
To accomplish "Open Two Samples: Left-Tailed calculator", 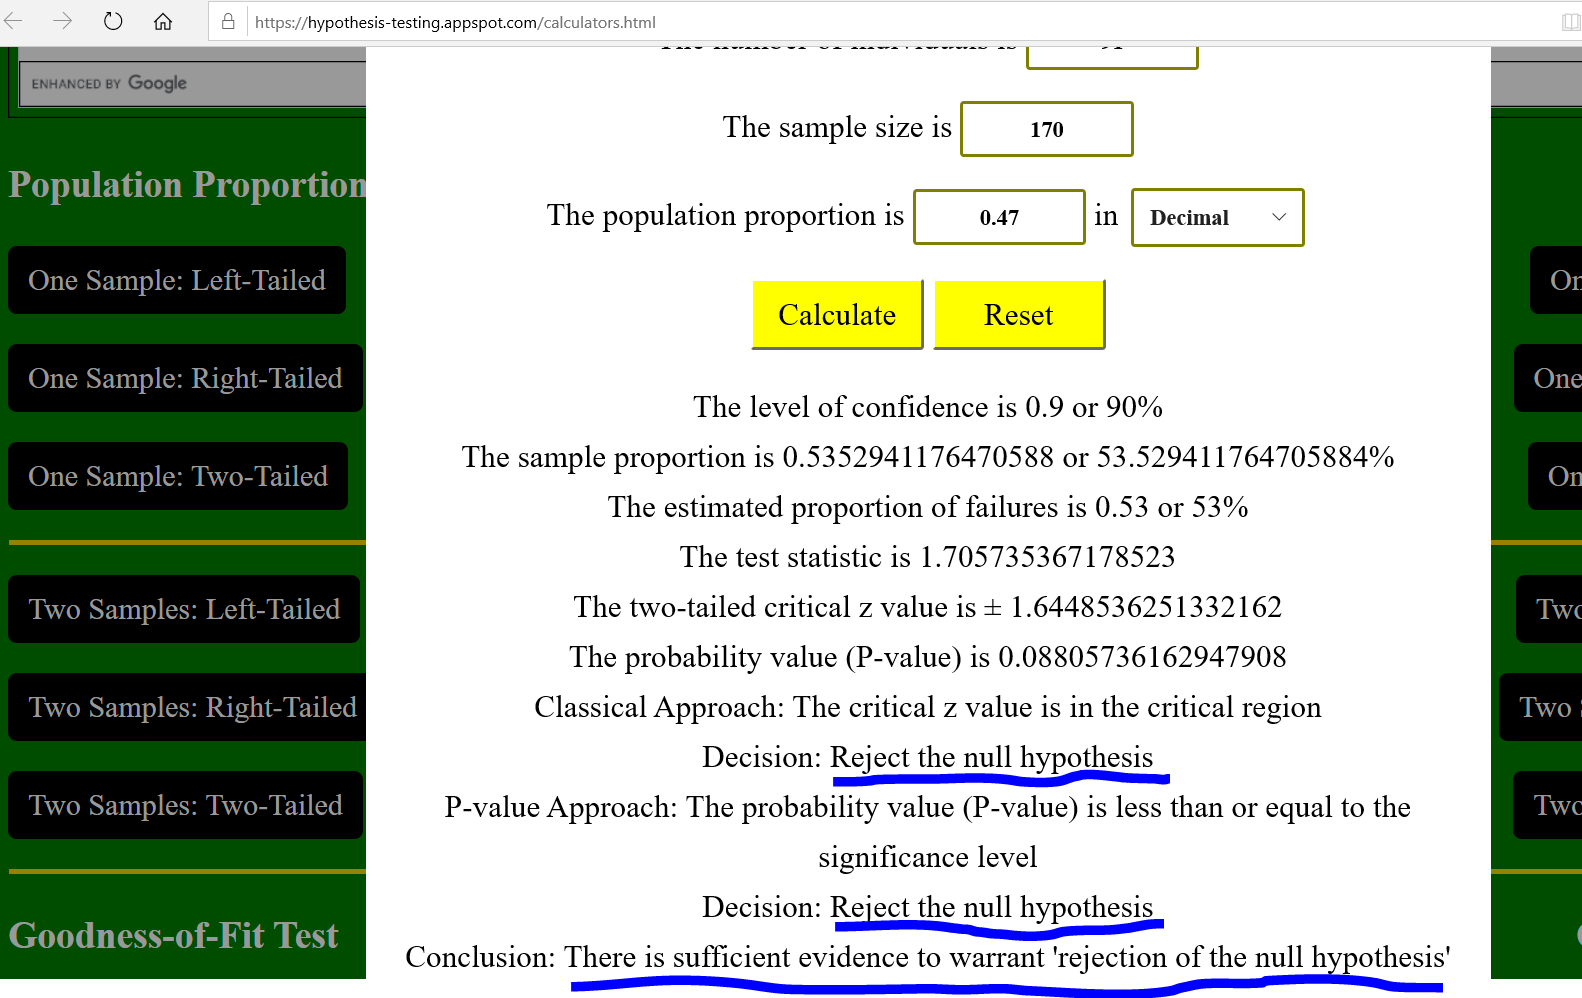I will pyautogui.click(x=184, y=609).
